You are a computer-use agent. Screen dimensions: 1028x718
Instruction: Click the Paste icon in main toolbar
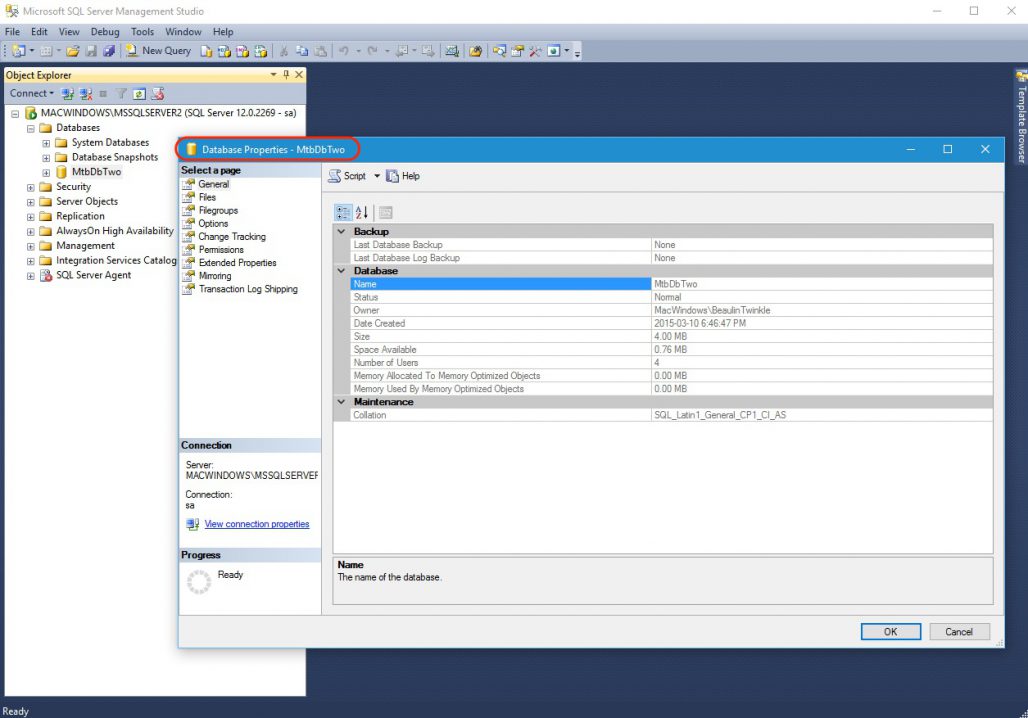pos(321,51)
